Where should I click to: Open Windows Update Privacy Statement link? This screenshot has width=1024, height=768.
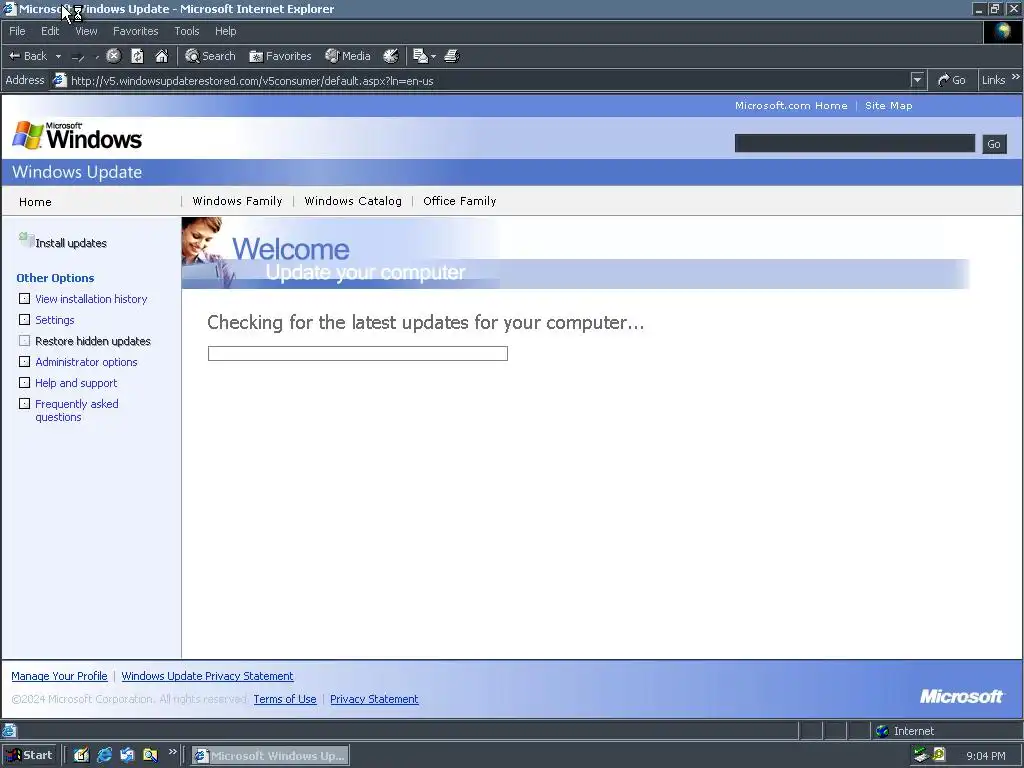coord(207,676)
